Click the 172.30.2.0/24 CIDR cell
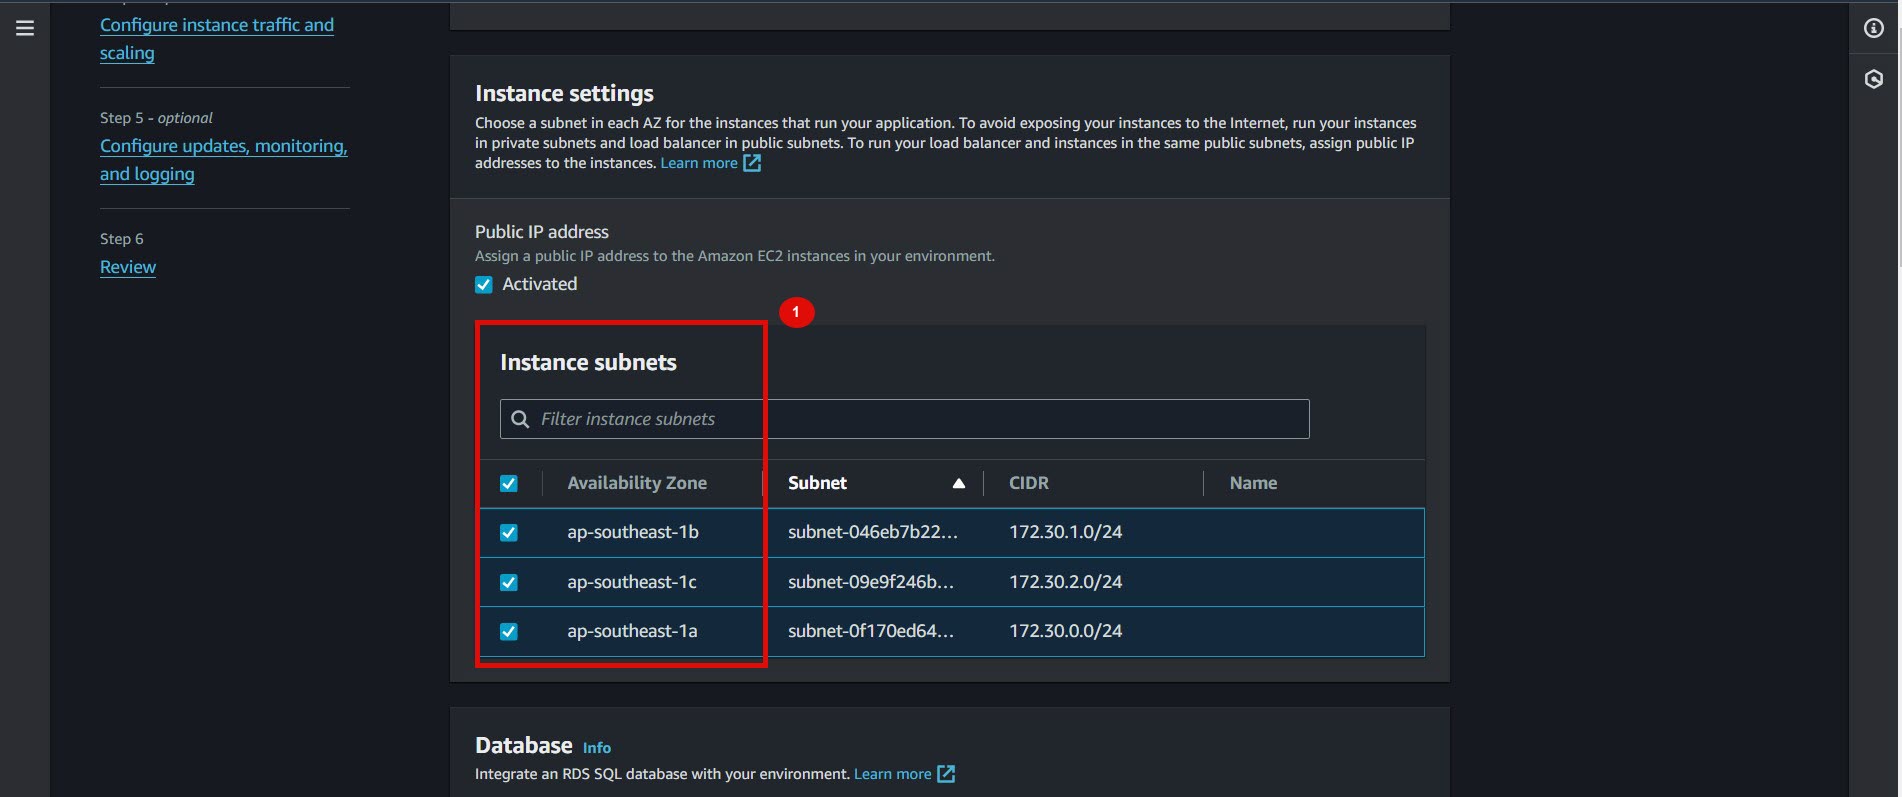The height and width of the screenshot is (797, 1902). coord(1066,582)
